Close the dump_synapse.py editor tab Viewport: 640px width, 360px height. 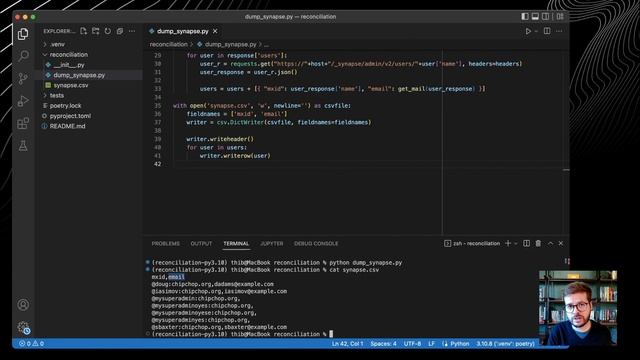pyautogui.click(x=215, y=31)
